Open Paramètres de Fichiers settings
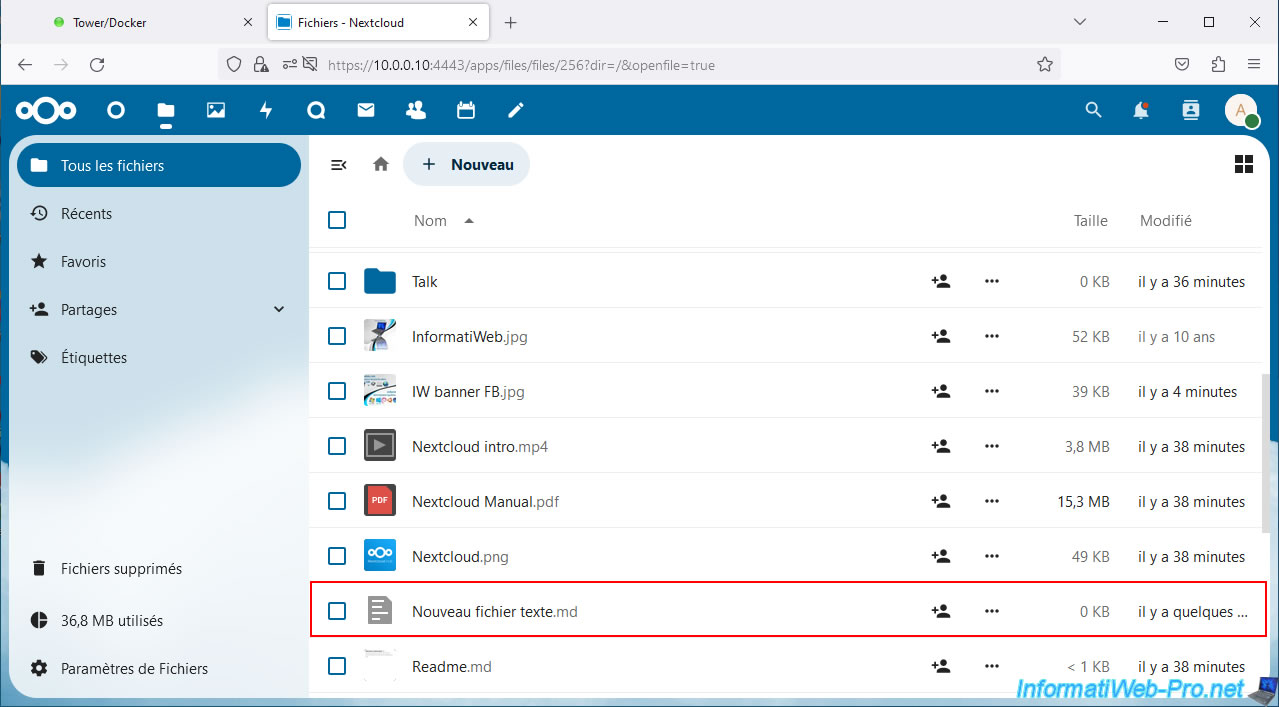Viewport: 1279px width, 707px height. point(134,669)
